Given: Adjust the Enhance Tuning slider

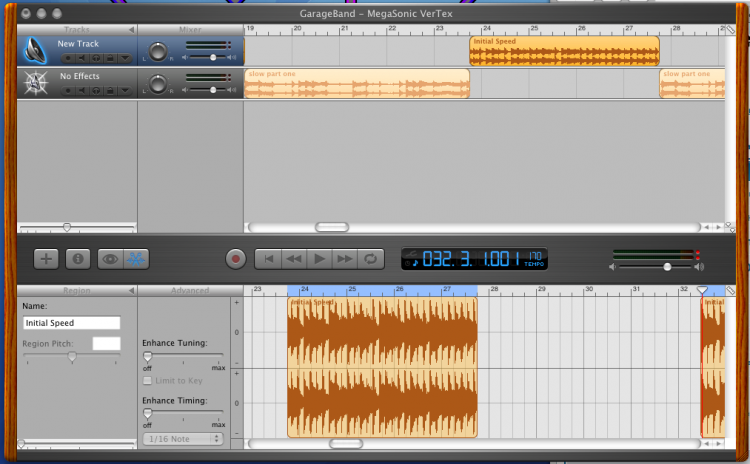Looking at the screenshot, I should pyautogui.click(x=148, y=356).
